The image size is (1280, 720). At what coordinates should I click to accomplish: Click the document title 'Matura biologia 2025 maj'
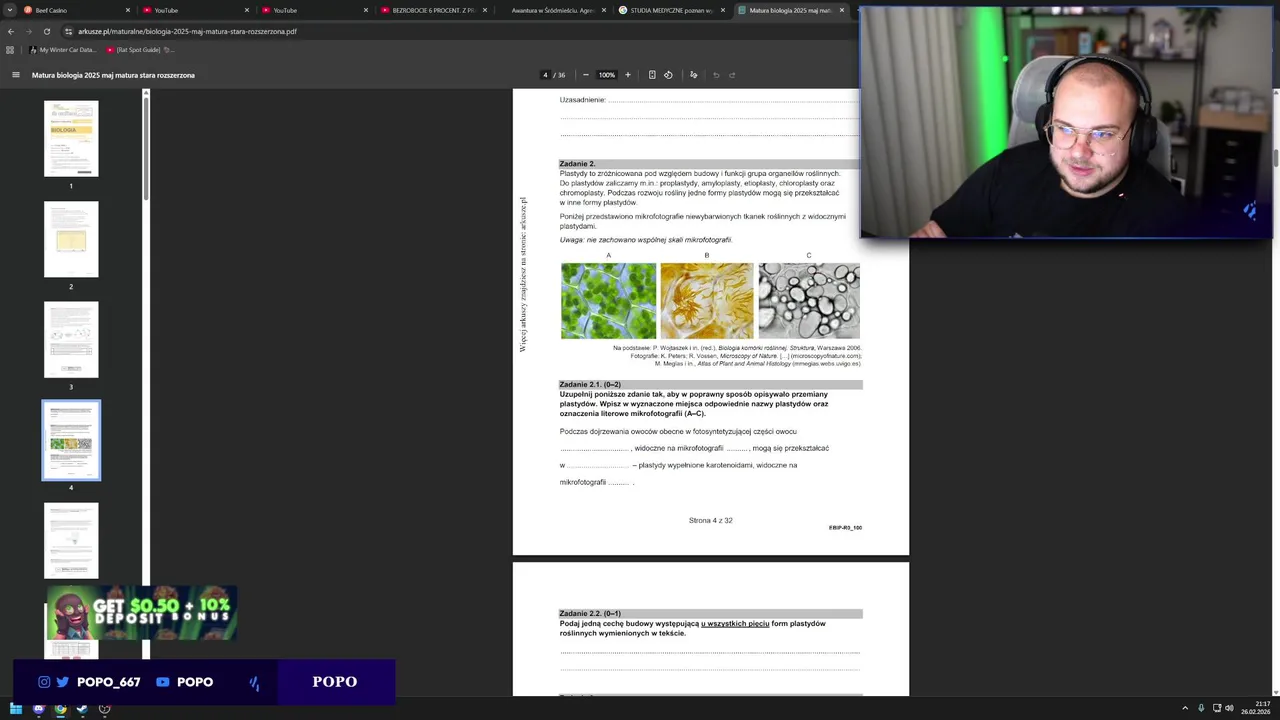point(113,75)
